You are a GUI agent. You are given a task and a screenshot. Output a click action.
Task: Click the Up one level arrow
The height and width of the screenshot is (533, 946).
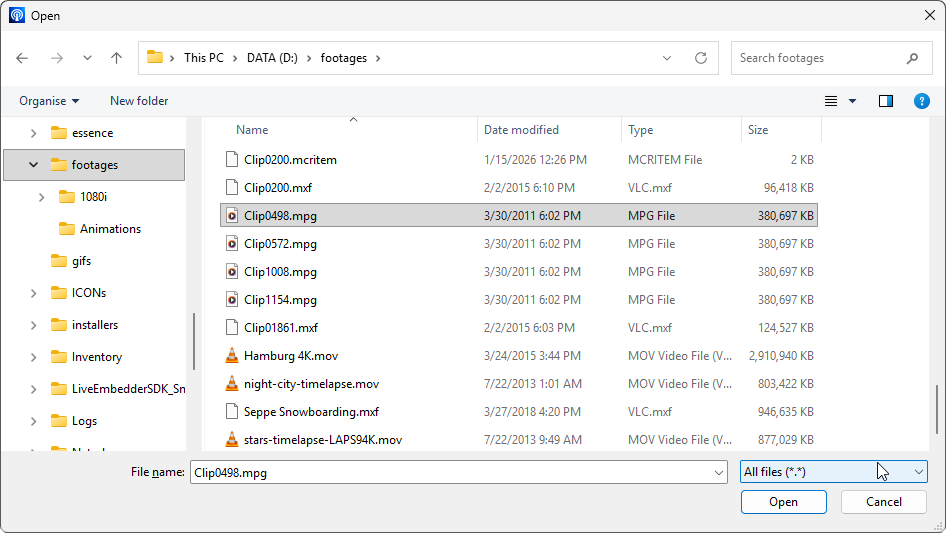tap(116, 58)
